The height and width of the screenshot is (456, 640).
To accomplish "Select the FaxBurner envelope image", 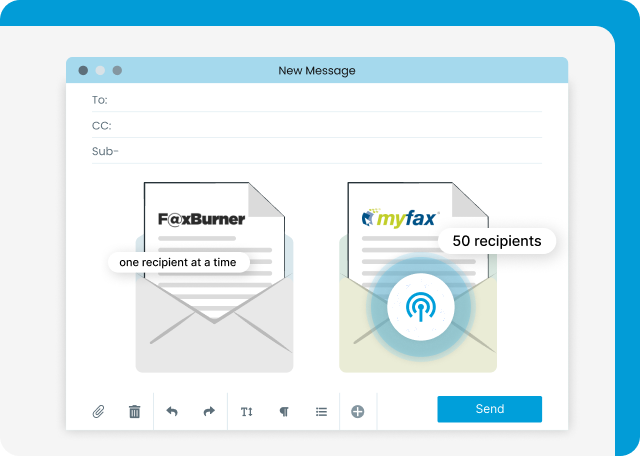I will tap(214, 277).
